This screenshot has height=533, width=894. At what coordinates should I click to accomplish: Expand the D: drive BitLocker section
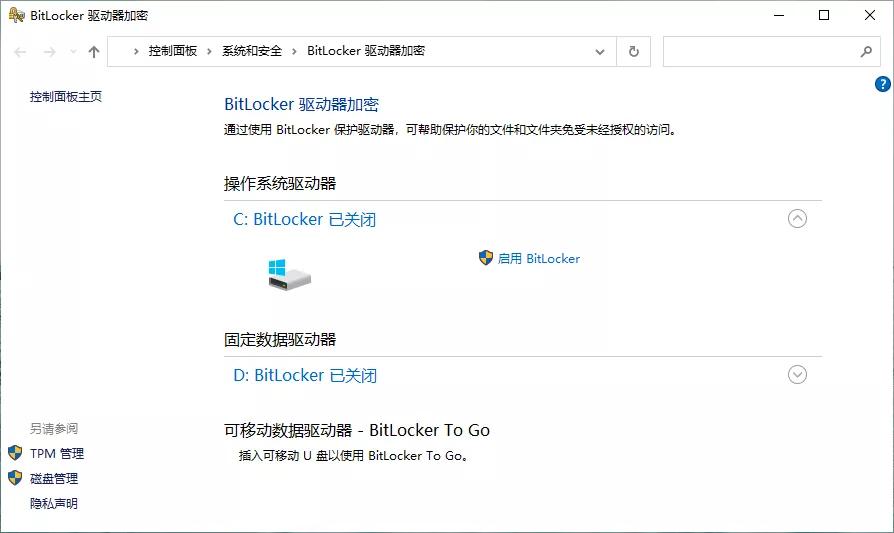[x=797, y=375]
